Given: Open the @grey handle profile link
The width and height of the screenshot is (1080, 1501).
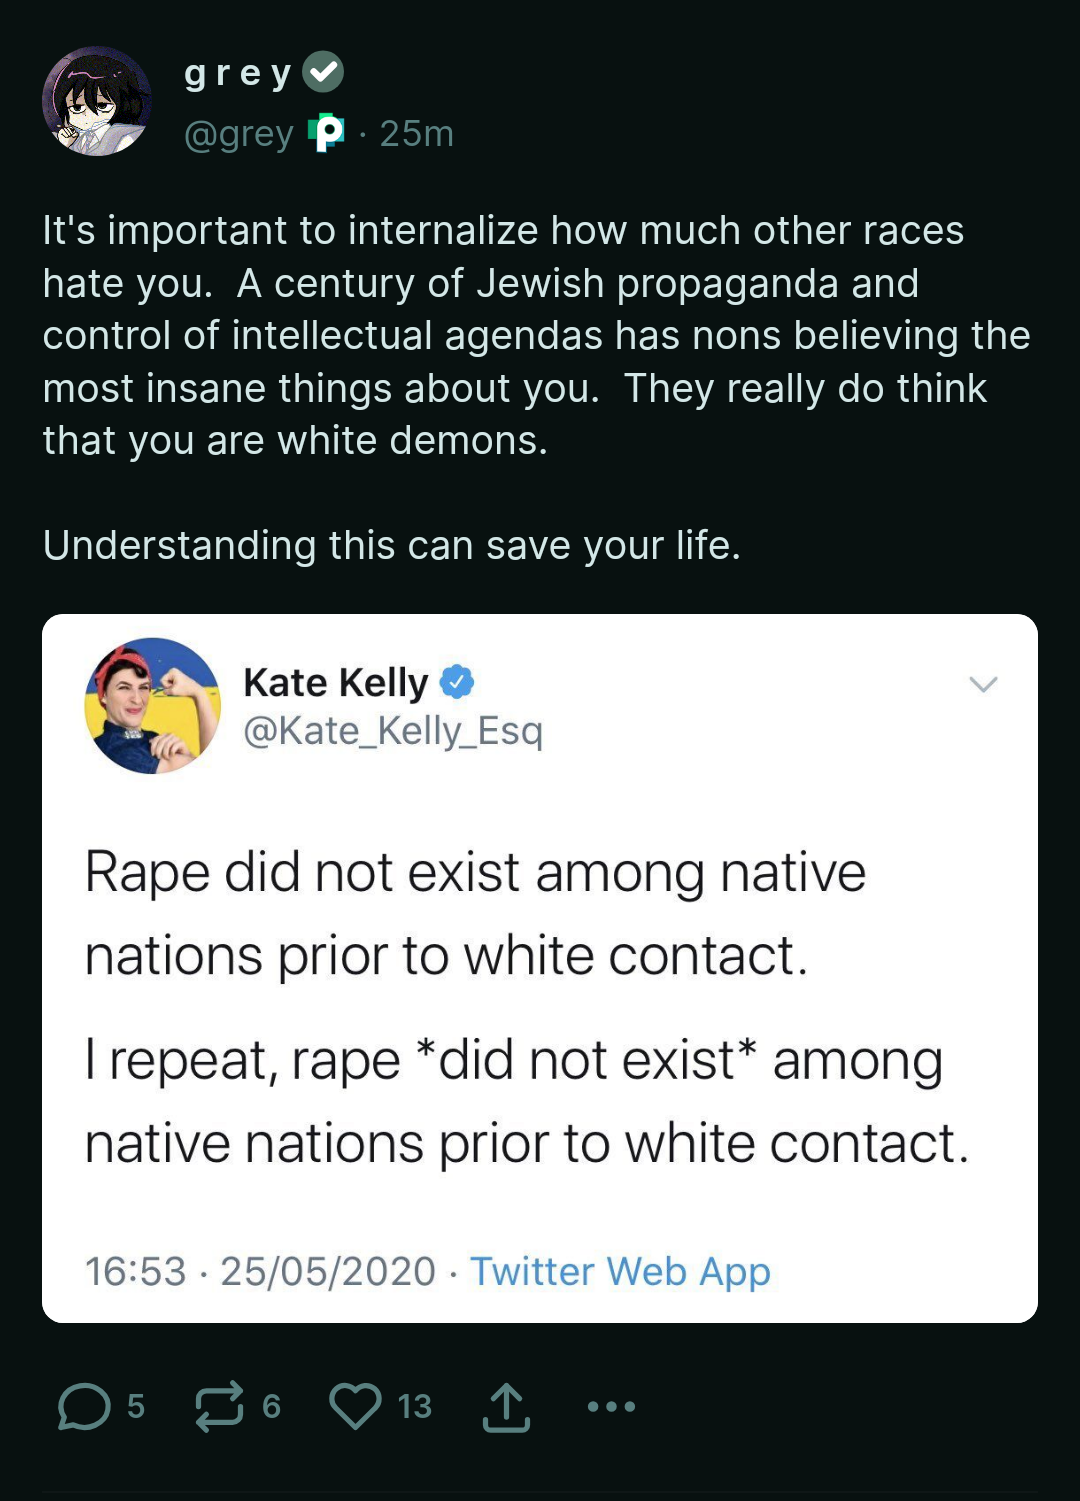Looking at the screenshot, I should click(239, 133).
